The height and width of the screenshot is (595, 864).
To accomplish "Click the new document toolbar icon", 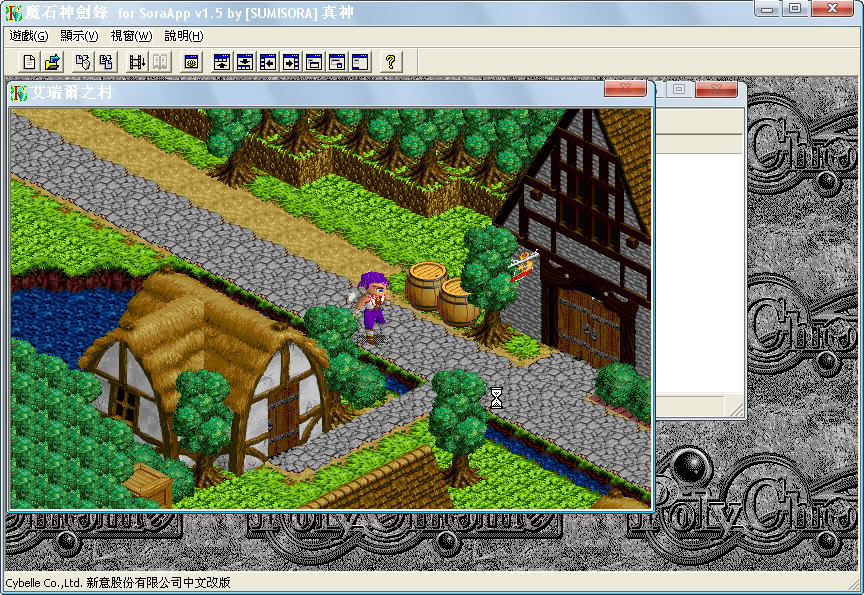I will (x=29, y=62).
